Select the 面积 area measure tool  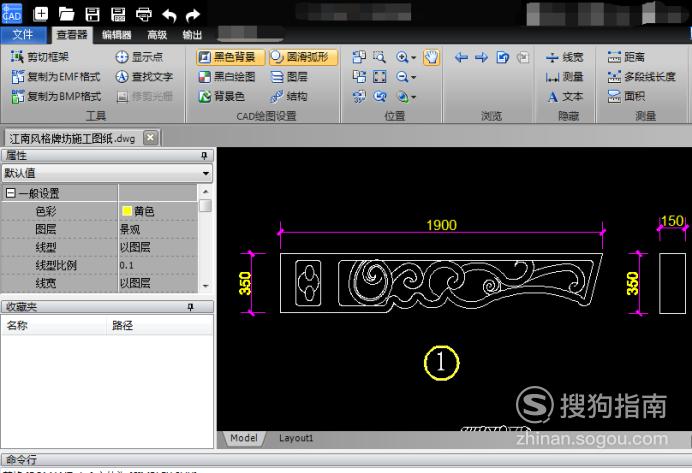[626, 96]
